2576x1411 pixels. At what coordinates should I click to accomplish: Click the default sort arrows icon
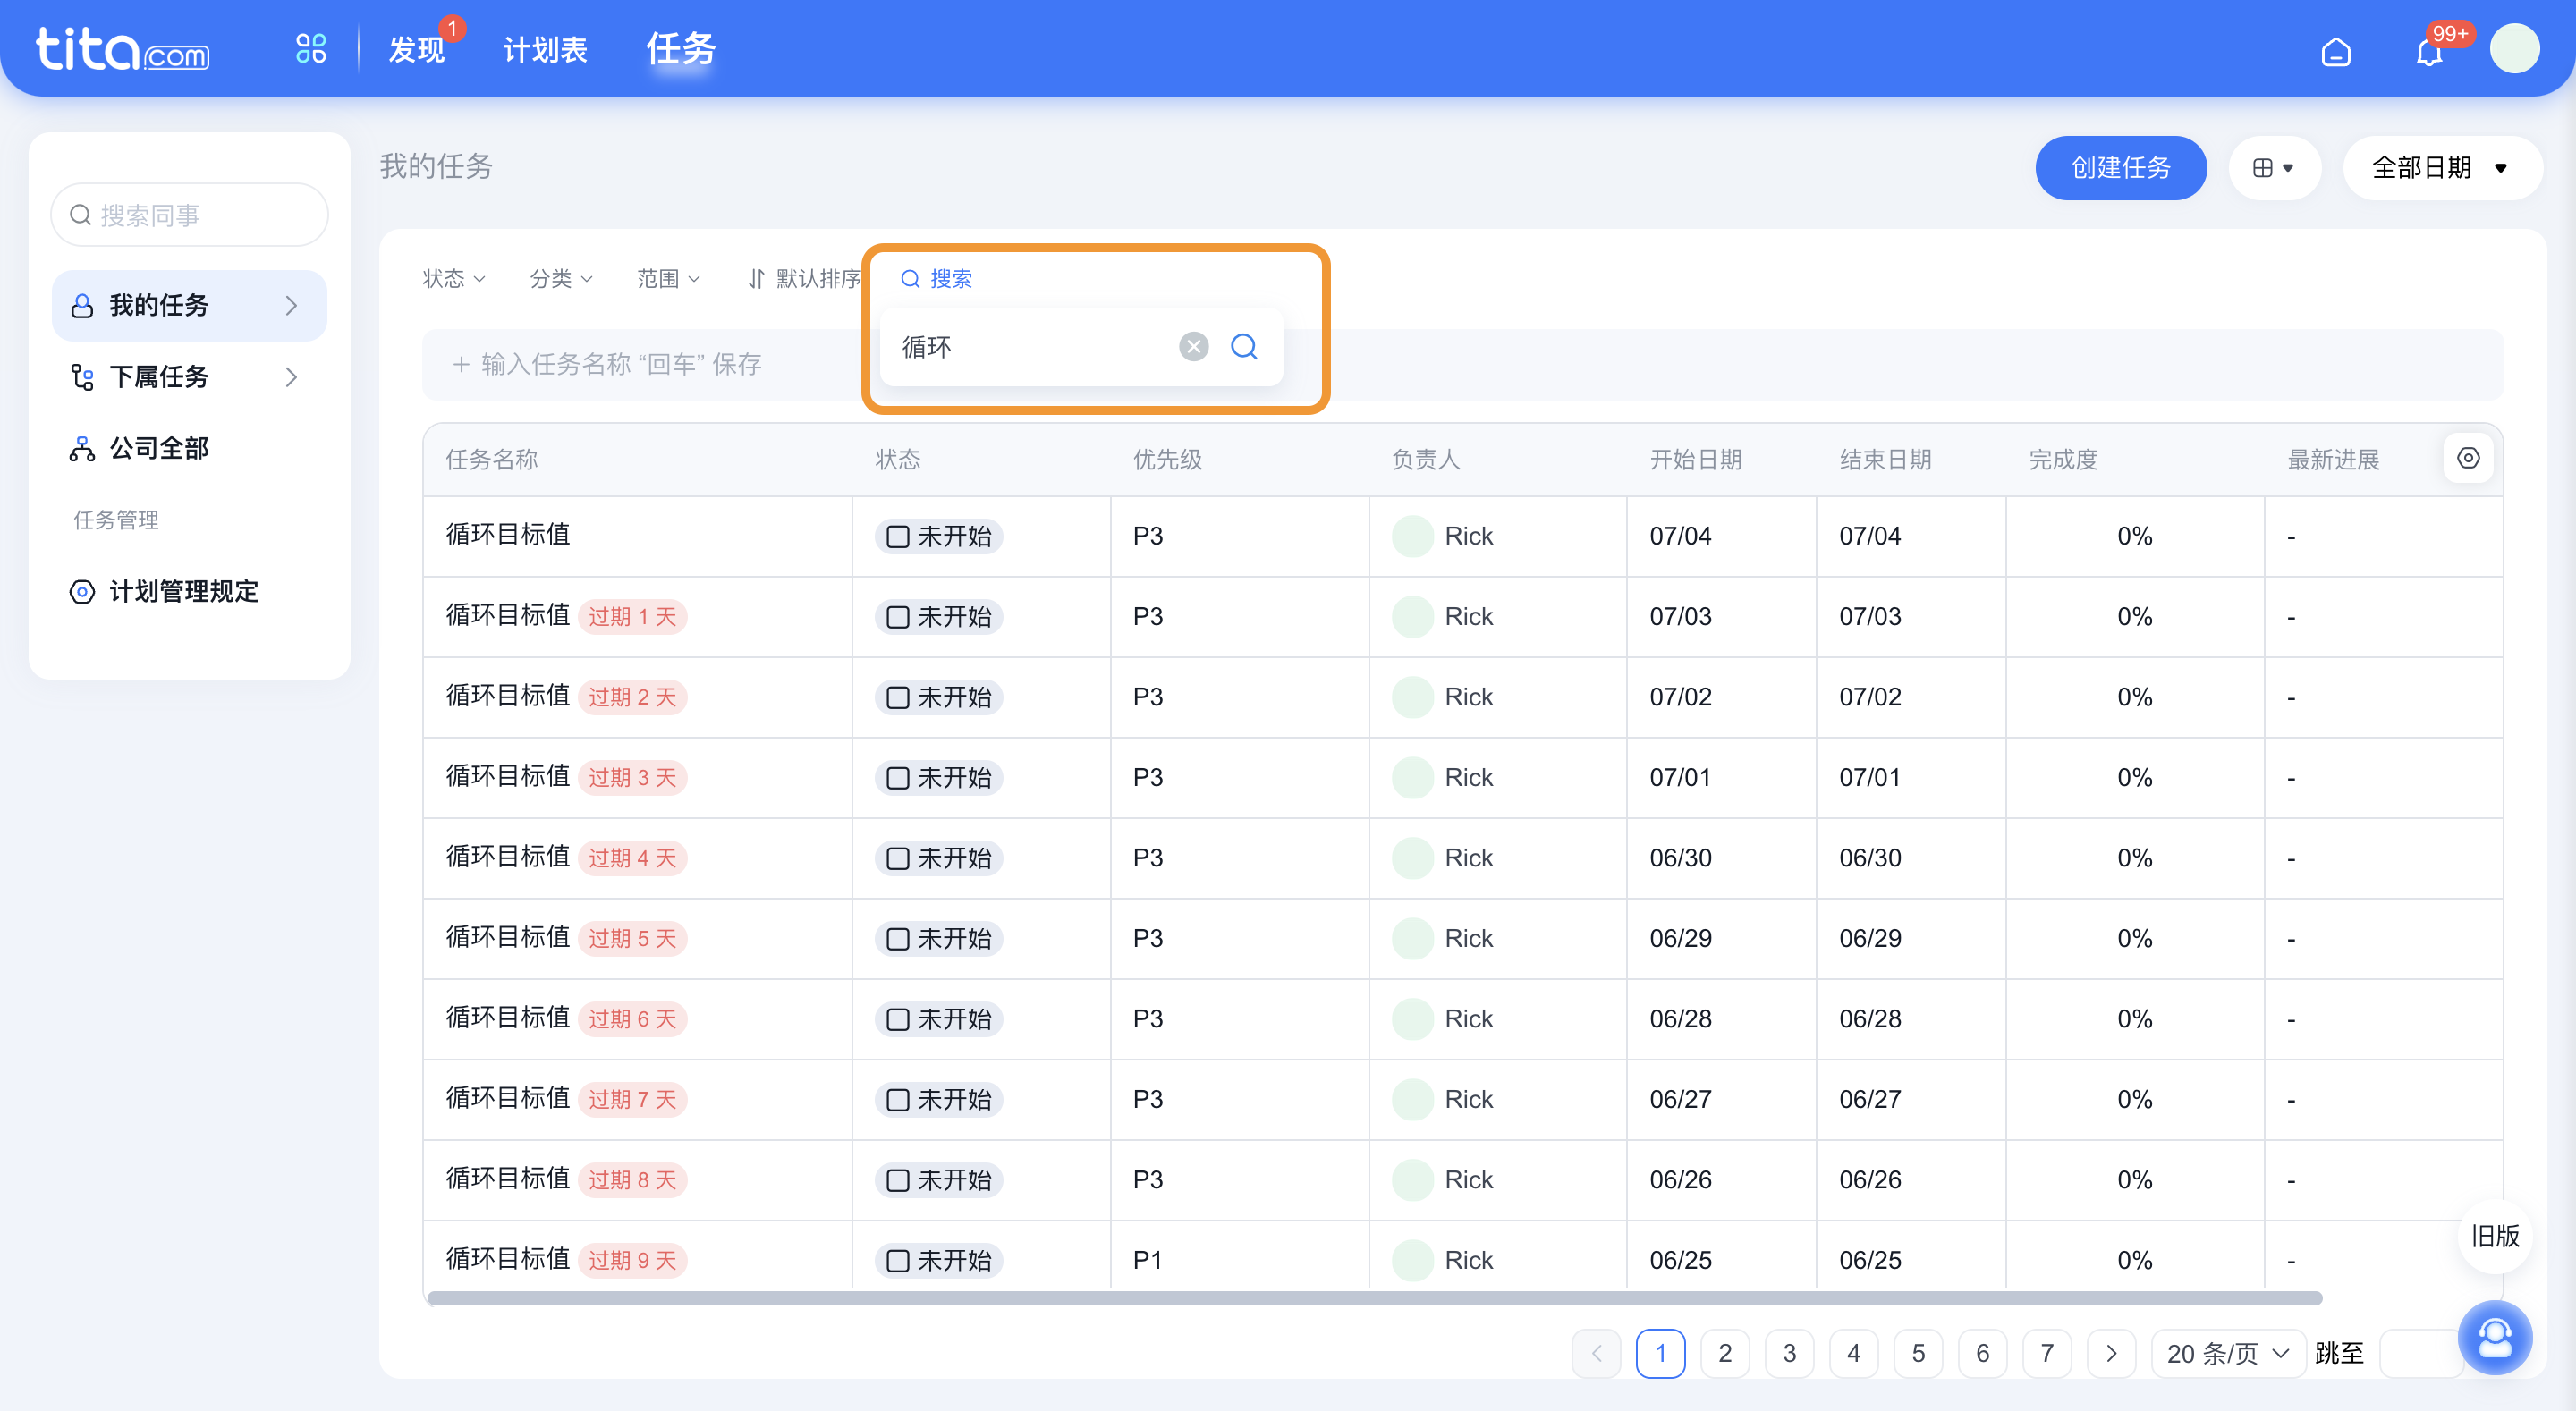coord(756,278)
